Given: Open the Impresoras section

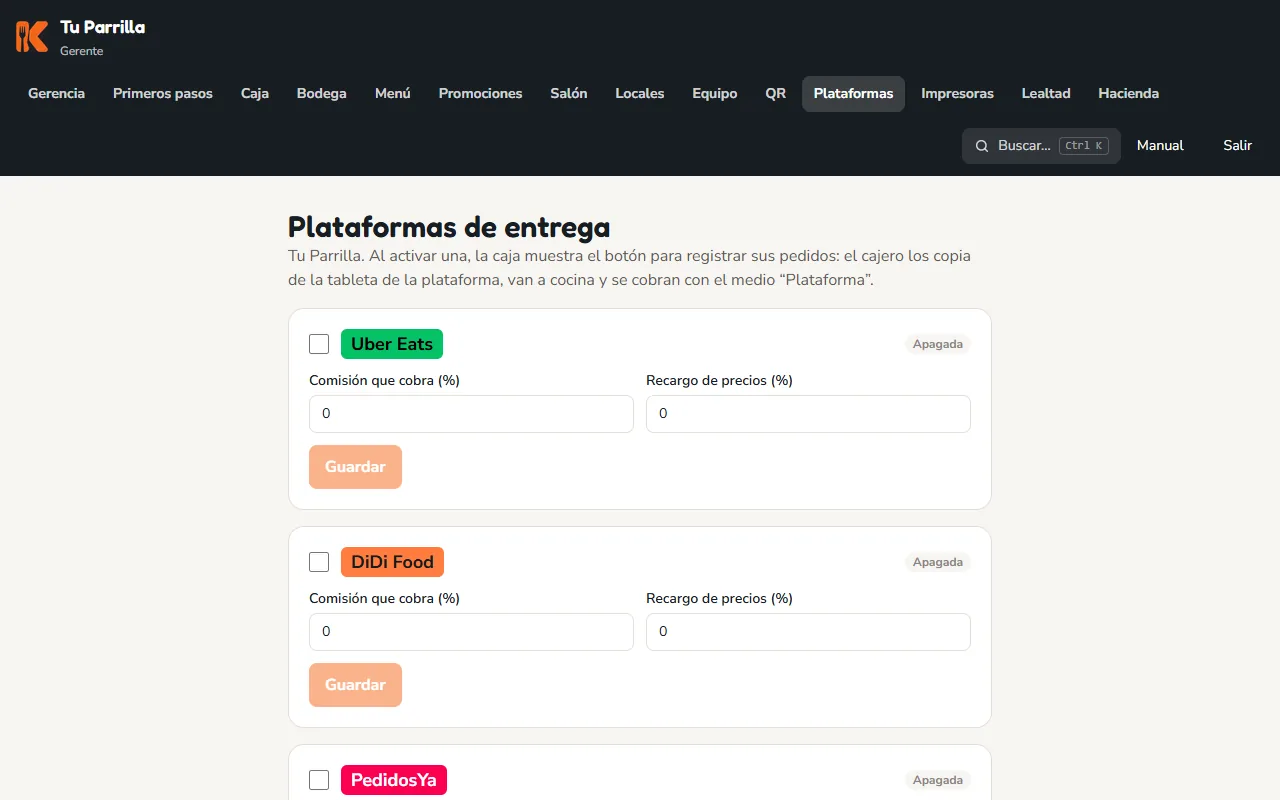Looking at the screenshot, I should click(957, 94).
